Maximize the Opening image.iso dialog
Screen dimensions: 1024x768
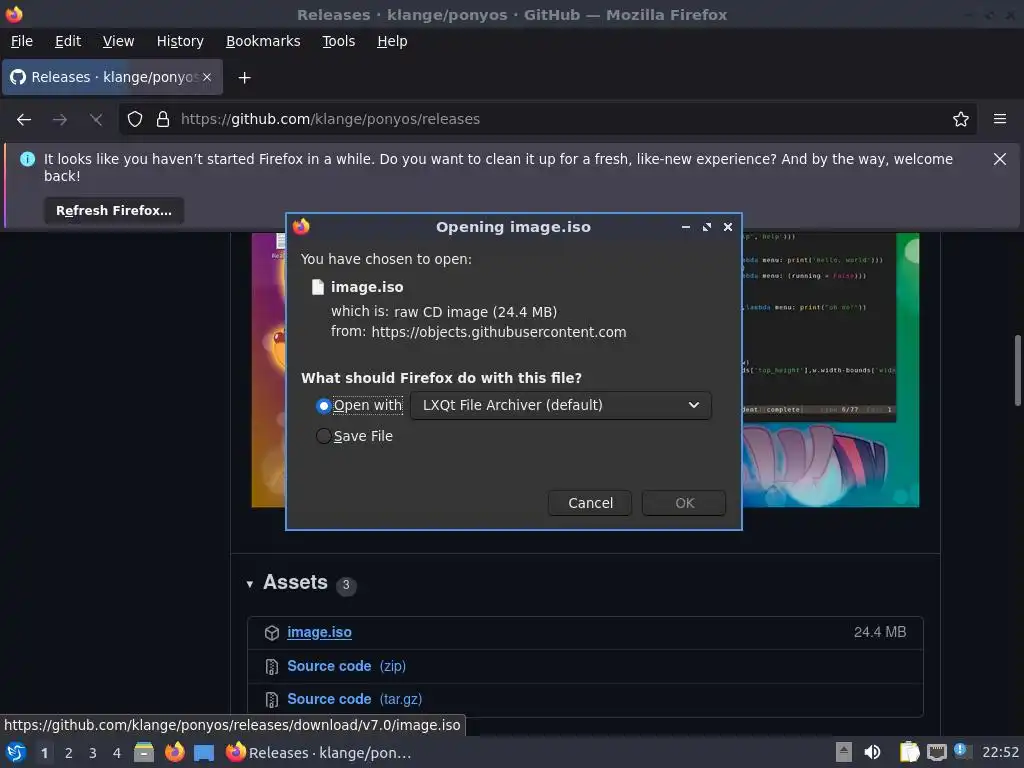click(707, 227)
